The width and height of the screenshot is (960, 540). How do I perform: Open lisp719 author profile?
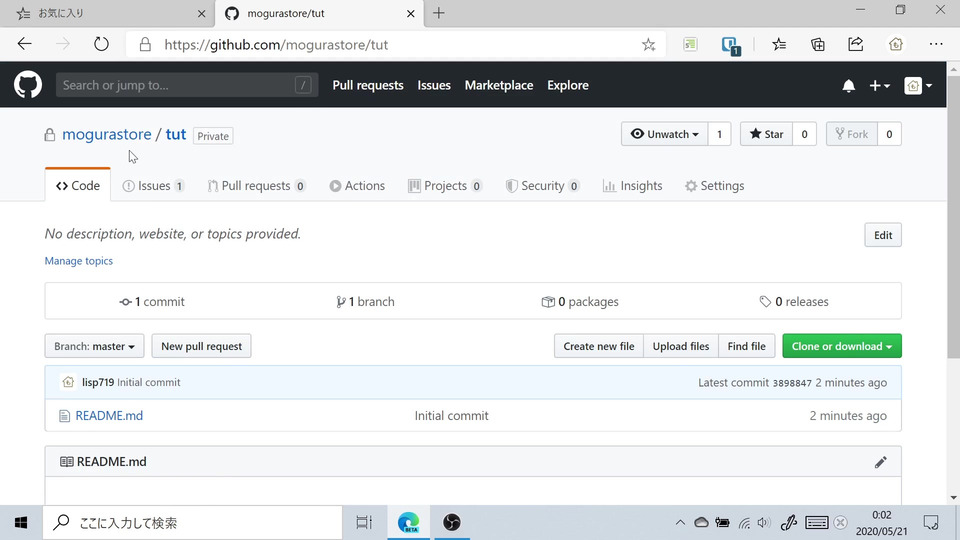[98, 382]
